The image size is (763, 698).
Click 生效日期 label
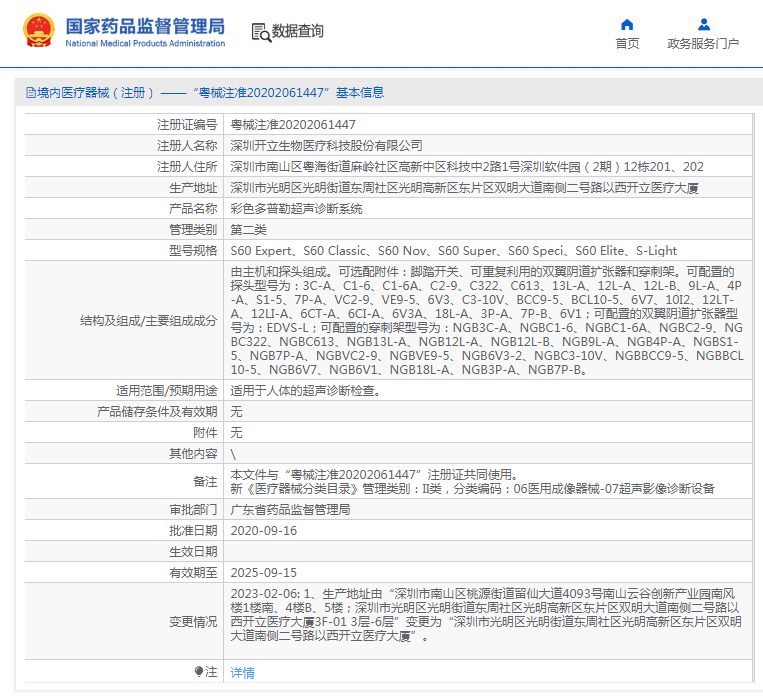(193, 551)
